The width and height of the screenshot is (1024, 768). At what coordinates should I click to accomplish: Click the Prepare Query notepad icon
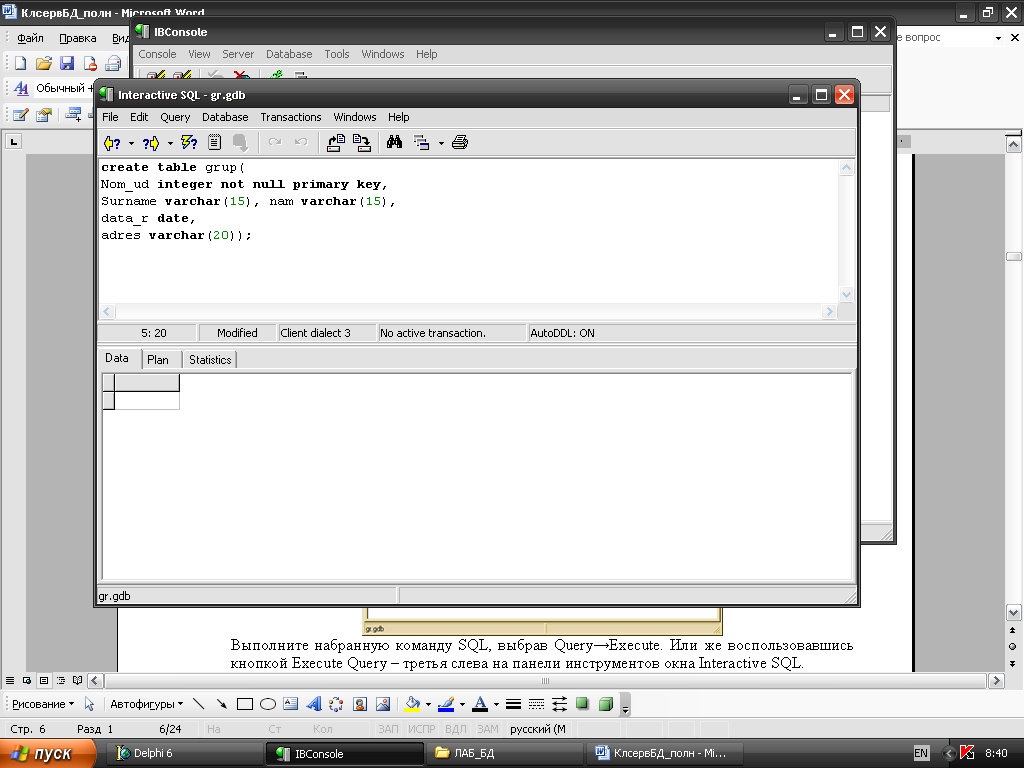coord(214,142)
